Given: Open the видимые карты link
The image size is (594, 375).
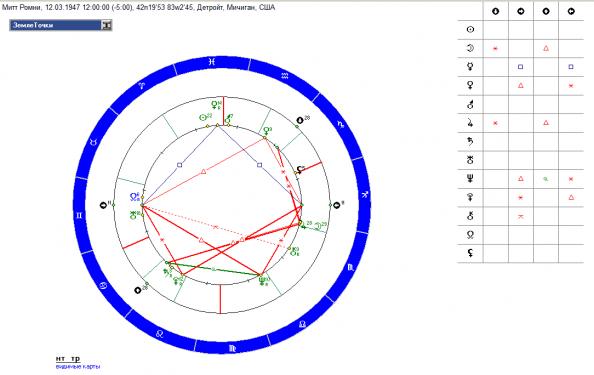Looking at the screenshot, I should [78, 366].
